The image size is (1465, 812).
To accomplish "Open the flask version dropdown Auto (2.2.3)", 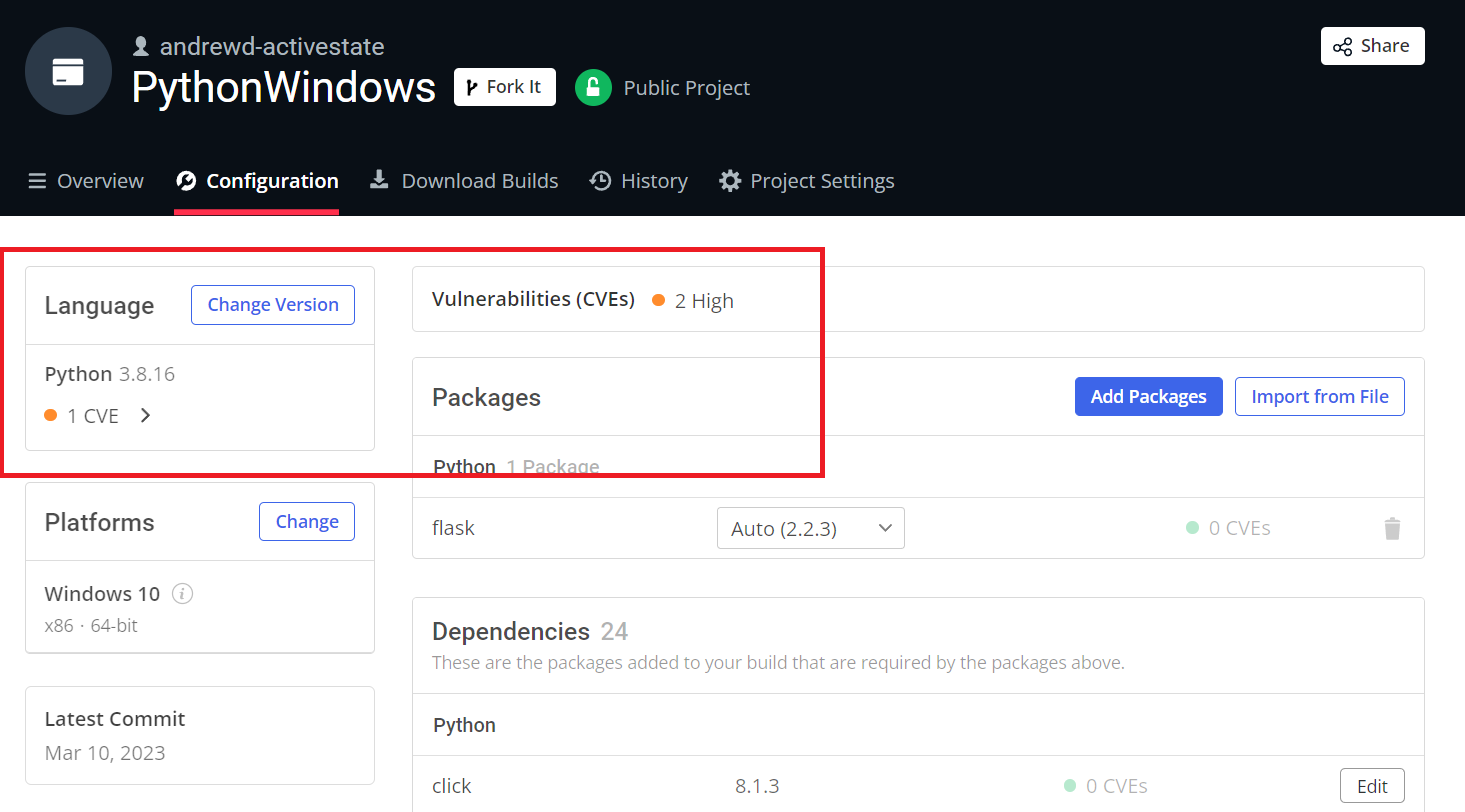I will [811, 528].
